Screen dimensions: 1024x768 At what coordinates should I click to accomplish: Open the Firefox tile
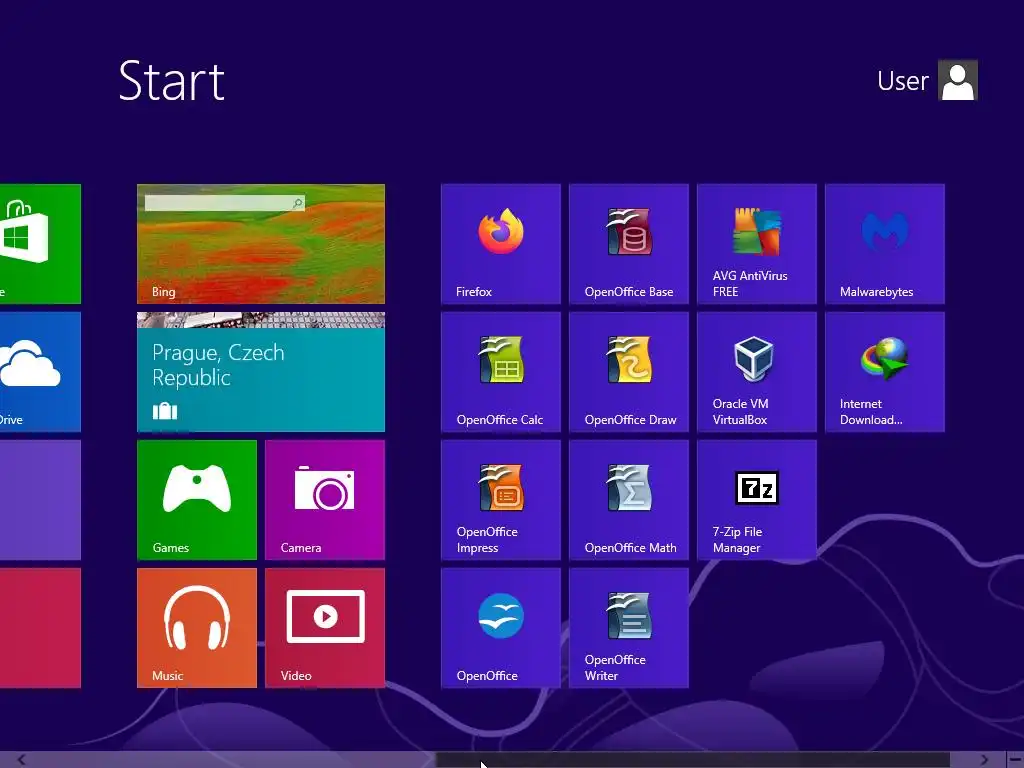(x=501, y=244)
